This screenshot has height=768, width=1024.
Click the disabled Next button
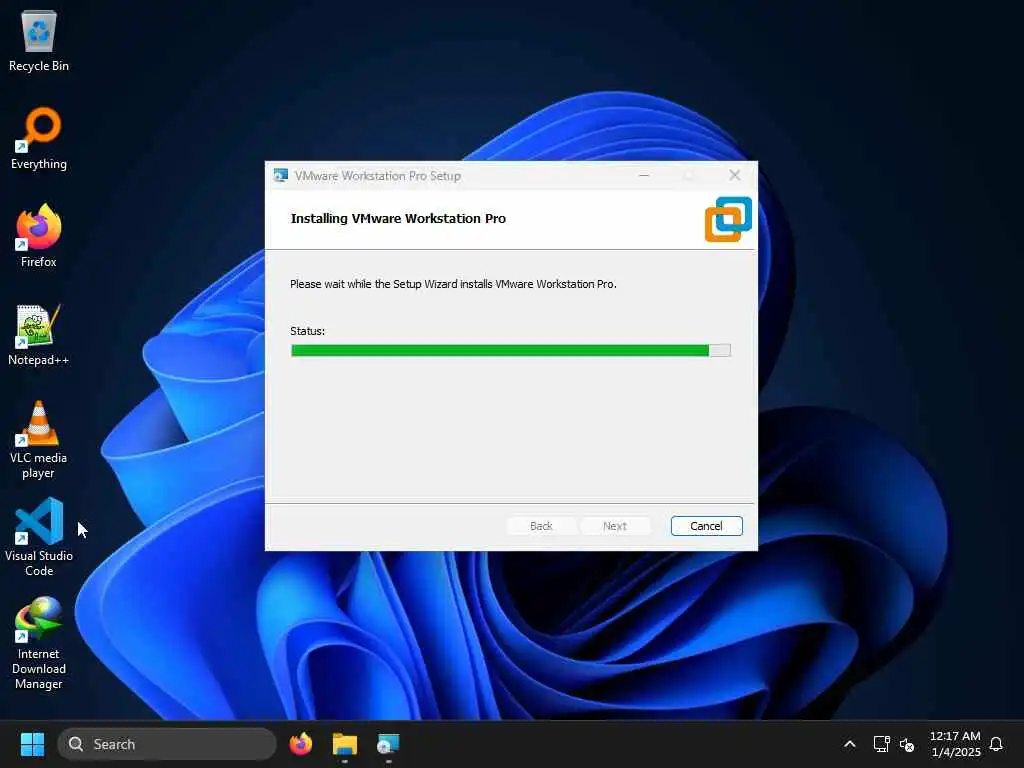(615, 526)
